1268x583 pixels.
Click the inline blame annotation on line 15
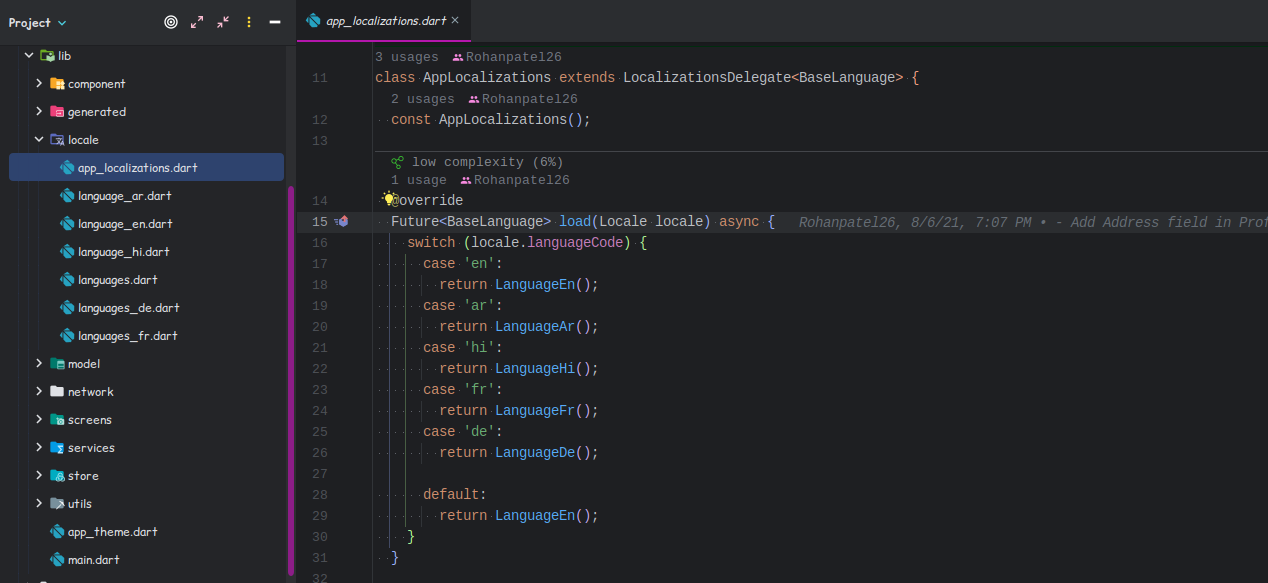pos(1033,222)
